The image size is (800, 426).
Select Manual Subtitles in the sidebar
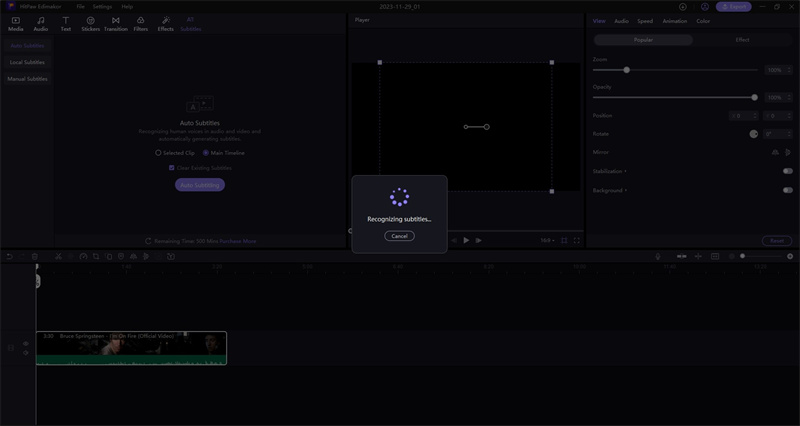(x=27, y=79)
